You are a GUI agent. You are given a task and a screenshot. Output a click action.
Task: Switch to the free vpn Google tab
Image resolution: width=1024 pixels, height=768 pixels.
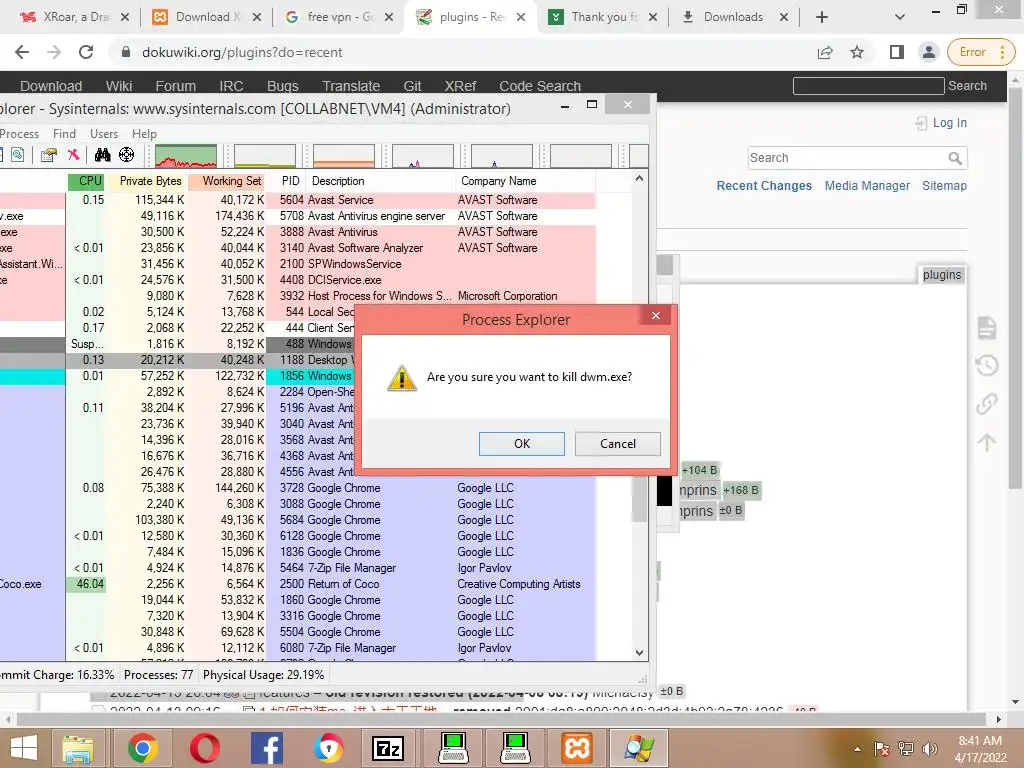click(338, 17)
